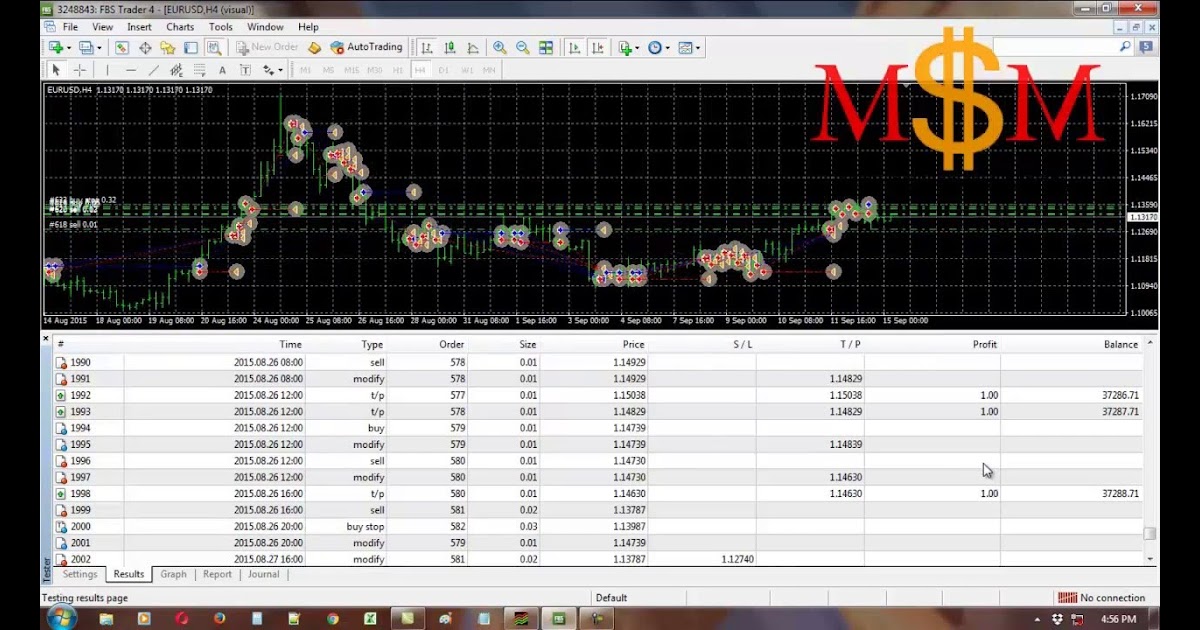Switch timeframe to M1
The height and width of the screenshot is (630, 1200).
(305, 70)
